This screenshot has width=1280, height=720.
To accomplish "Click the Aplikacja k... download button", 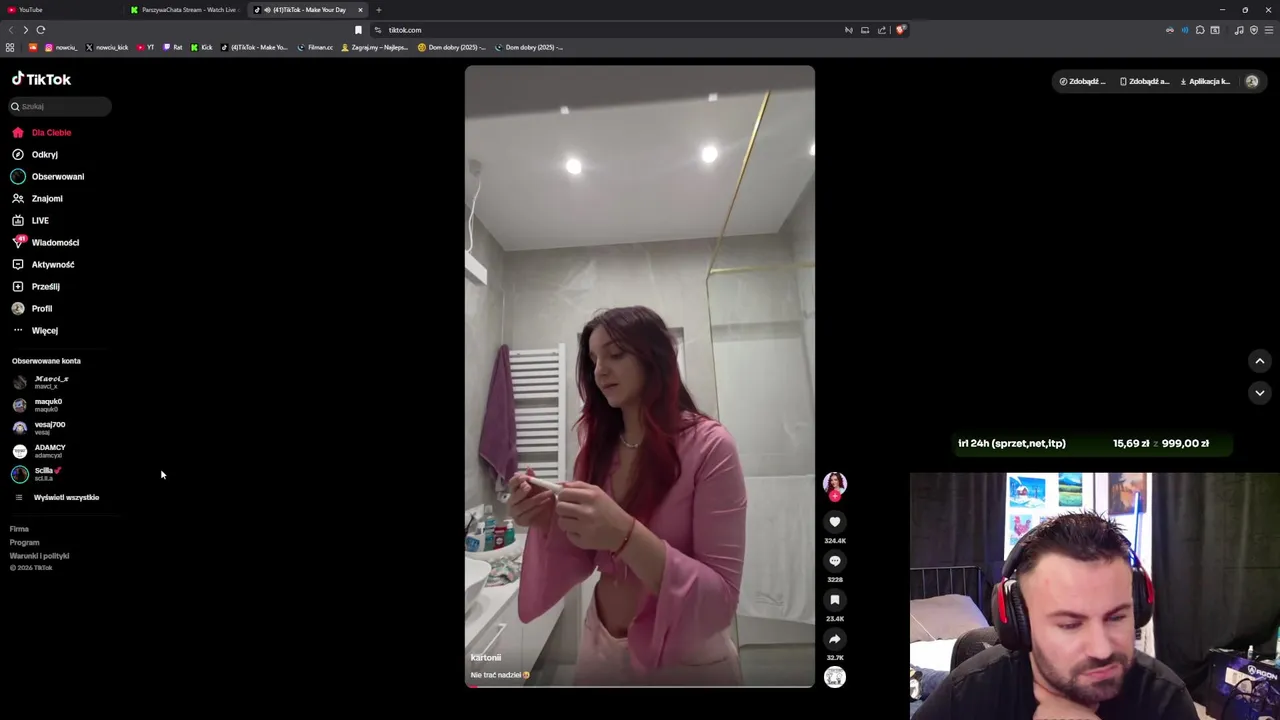I will pos(1206,81).
